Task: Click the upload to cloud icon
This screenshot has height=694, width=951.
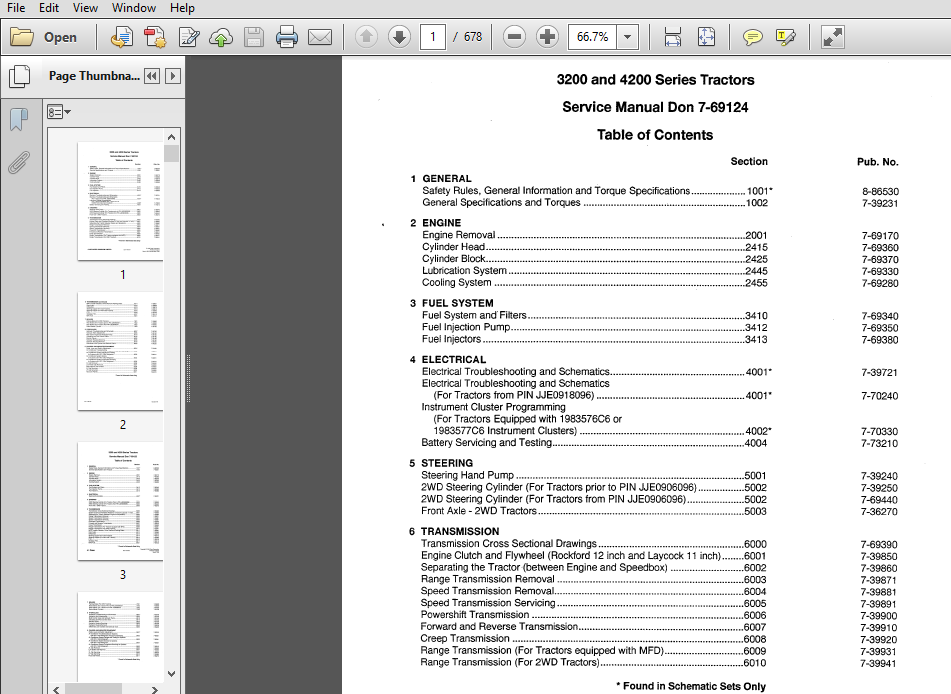Action: [x=221, y=38]
